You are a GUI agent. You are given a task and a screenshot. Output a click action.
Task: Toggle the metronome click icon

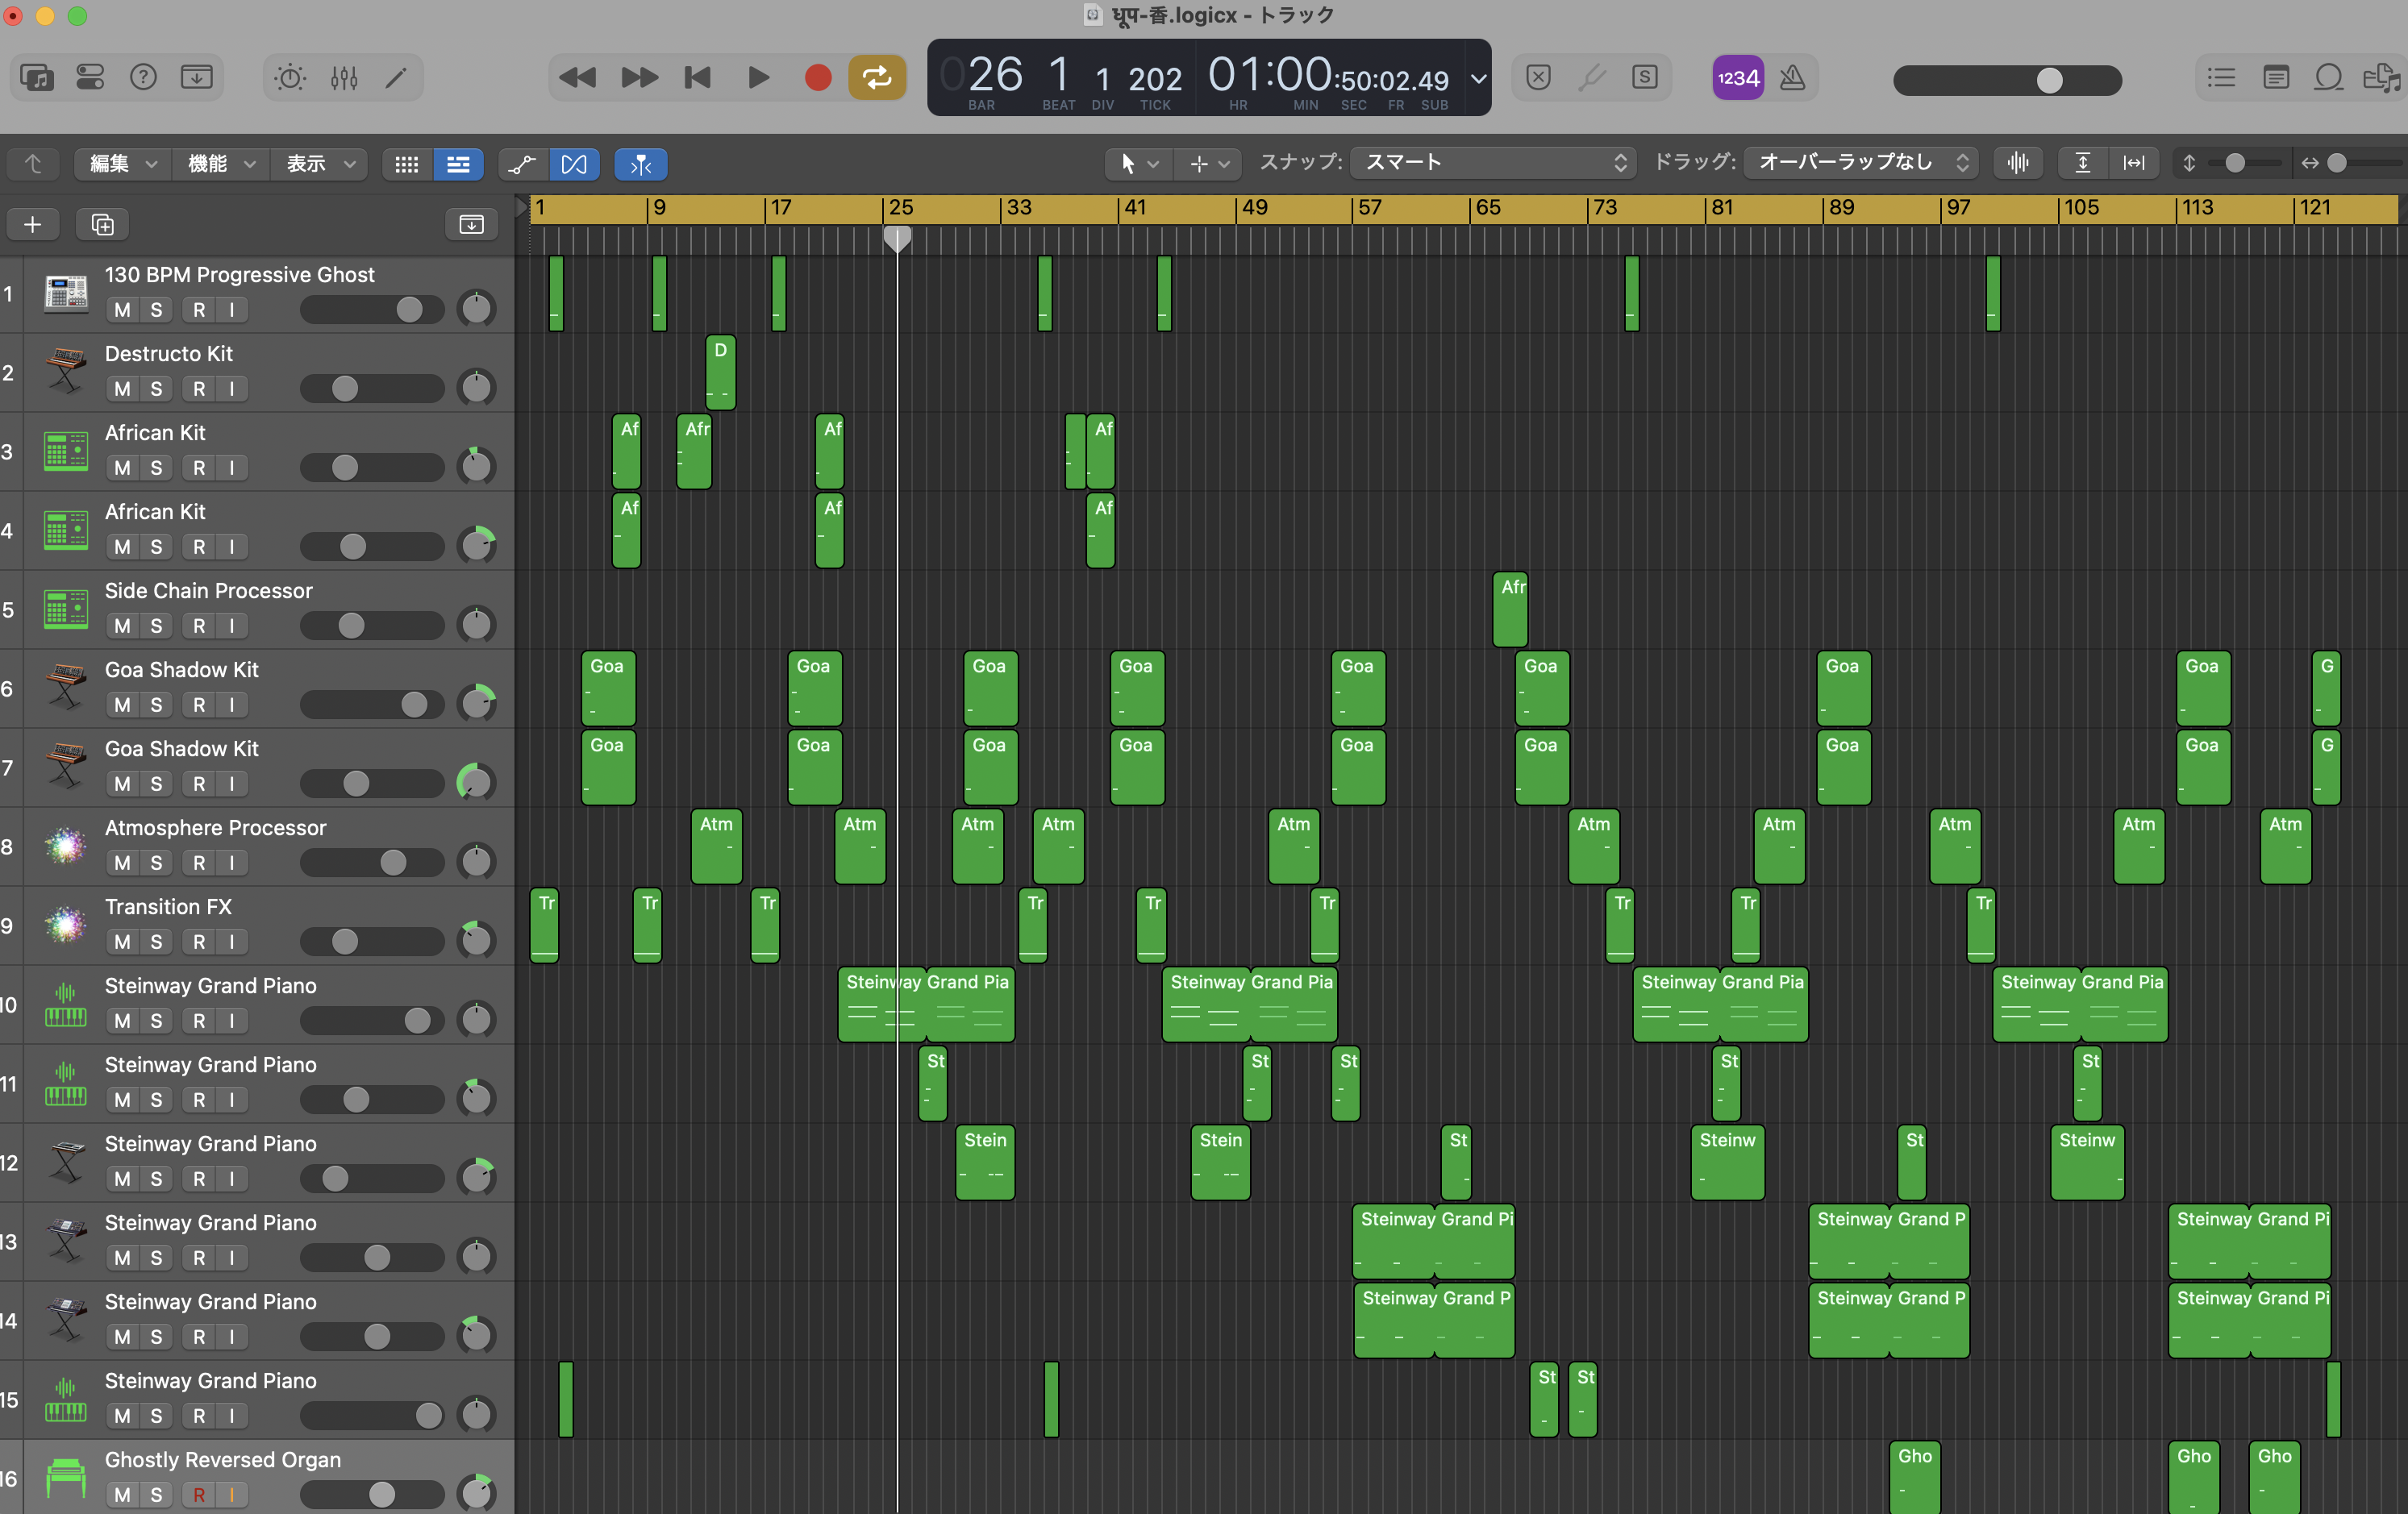pos(1792,77)
